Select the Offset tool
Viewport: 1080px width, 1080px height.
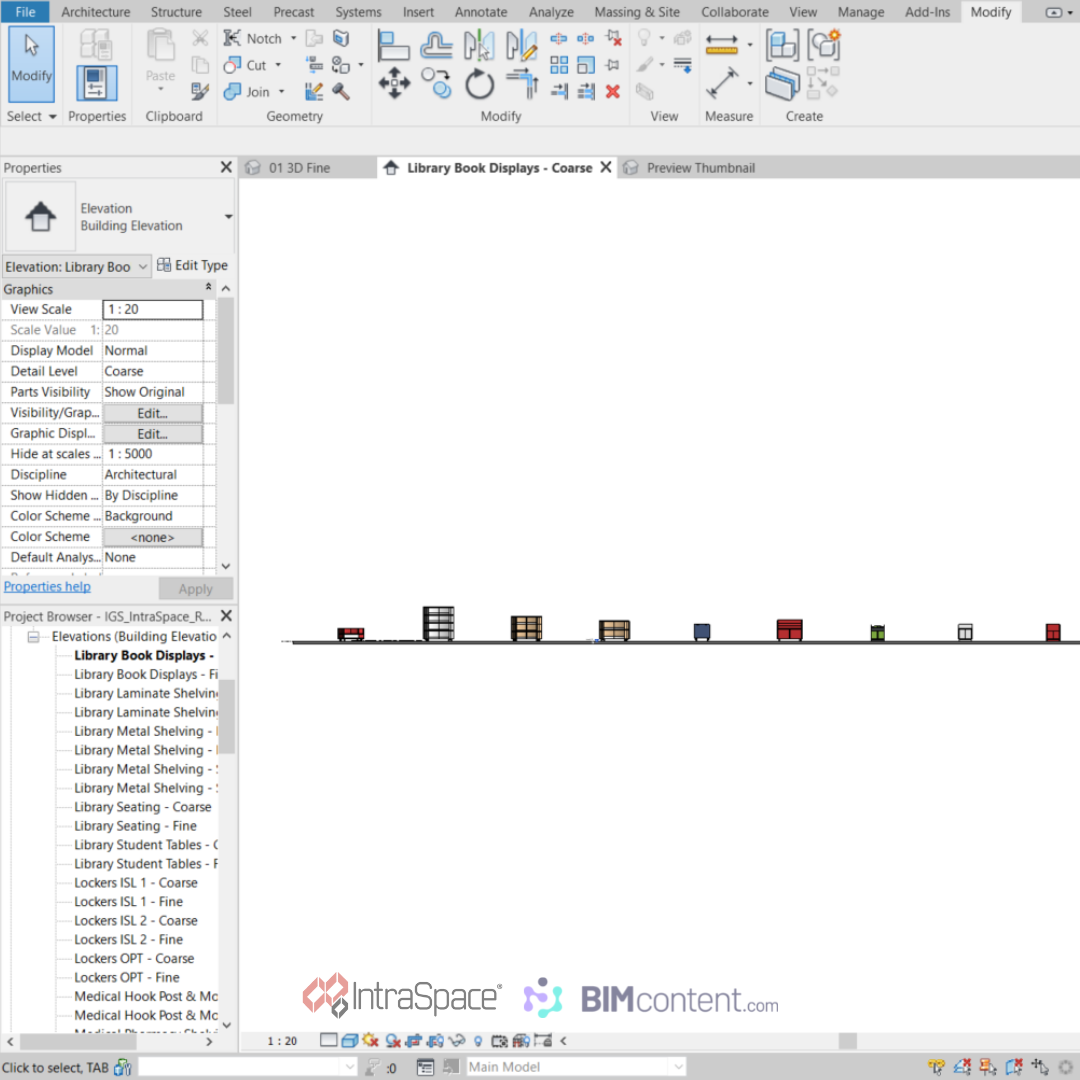coord(436,45)
